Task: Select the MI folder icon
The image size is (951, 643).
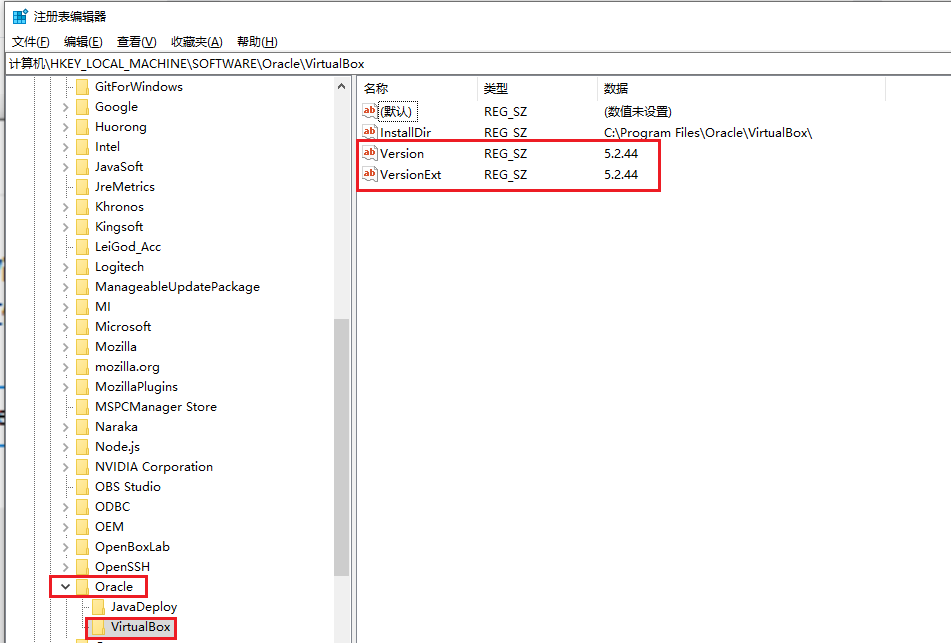Action: [82, 308]
